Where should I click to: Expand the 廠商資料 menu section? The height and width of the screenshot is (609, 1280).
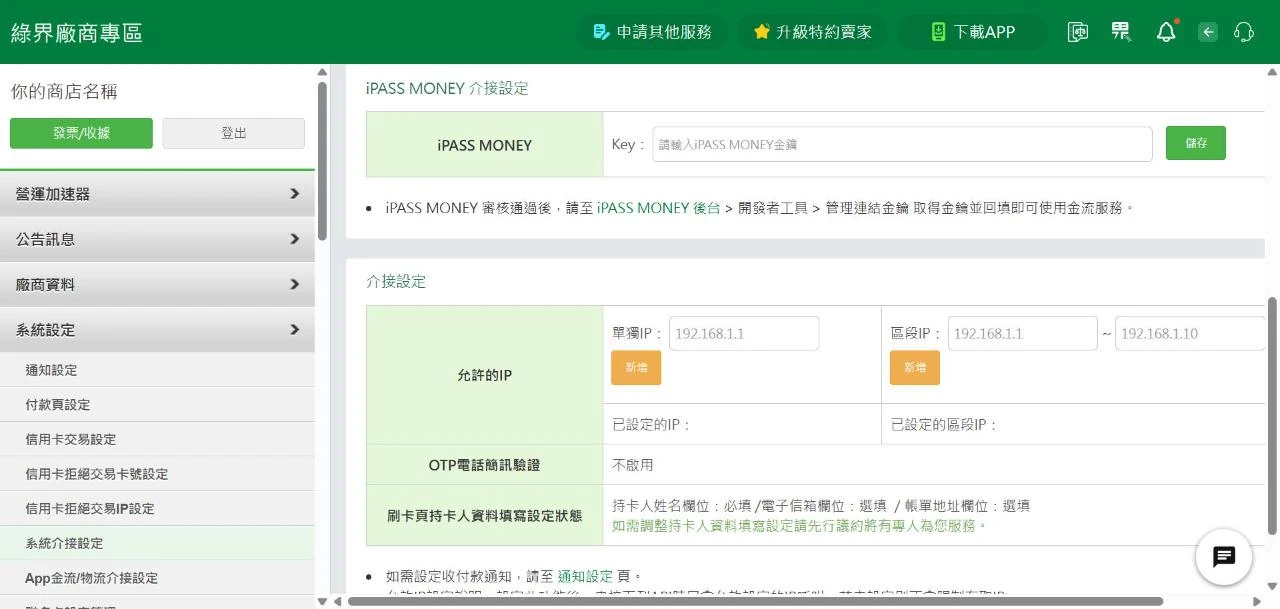(x=157, y=284)
